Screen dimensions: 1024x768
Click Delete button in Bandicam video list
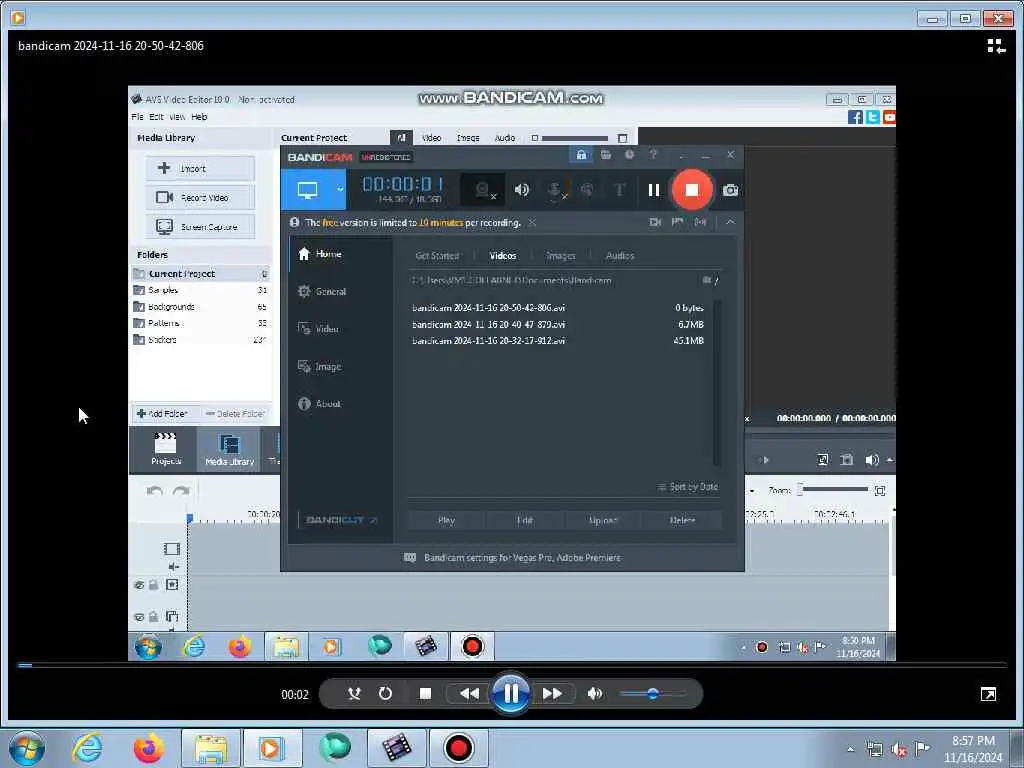[x=682, y=520]
